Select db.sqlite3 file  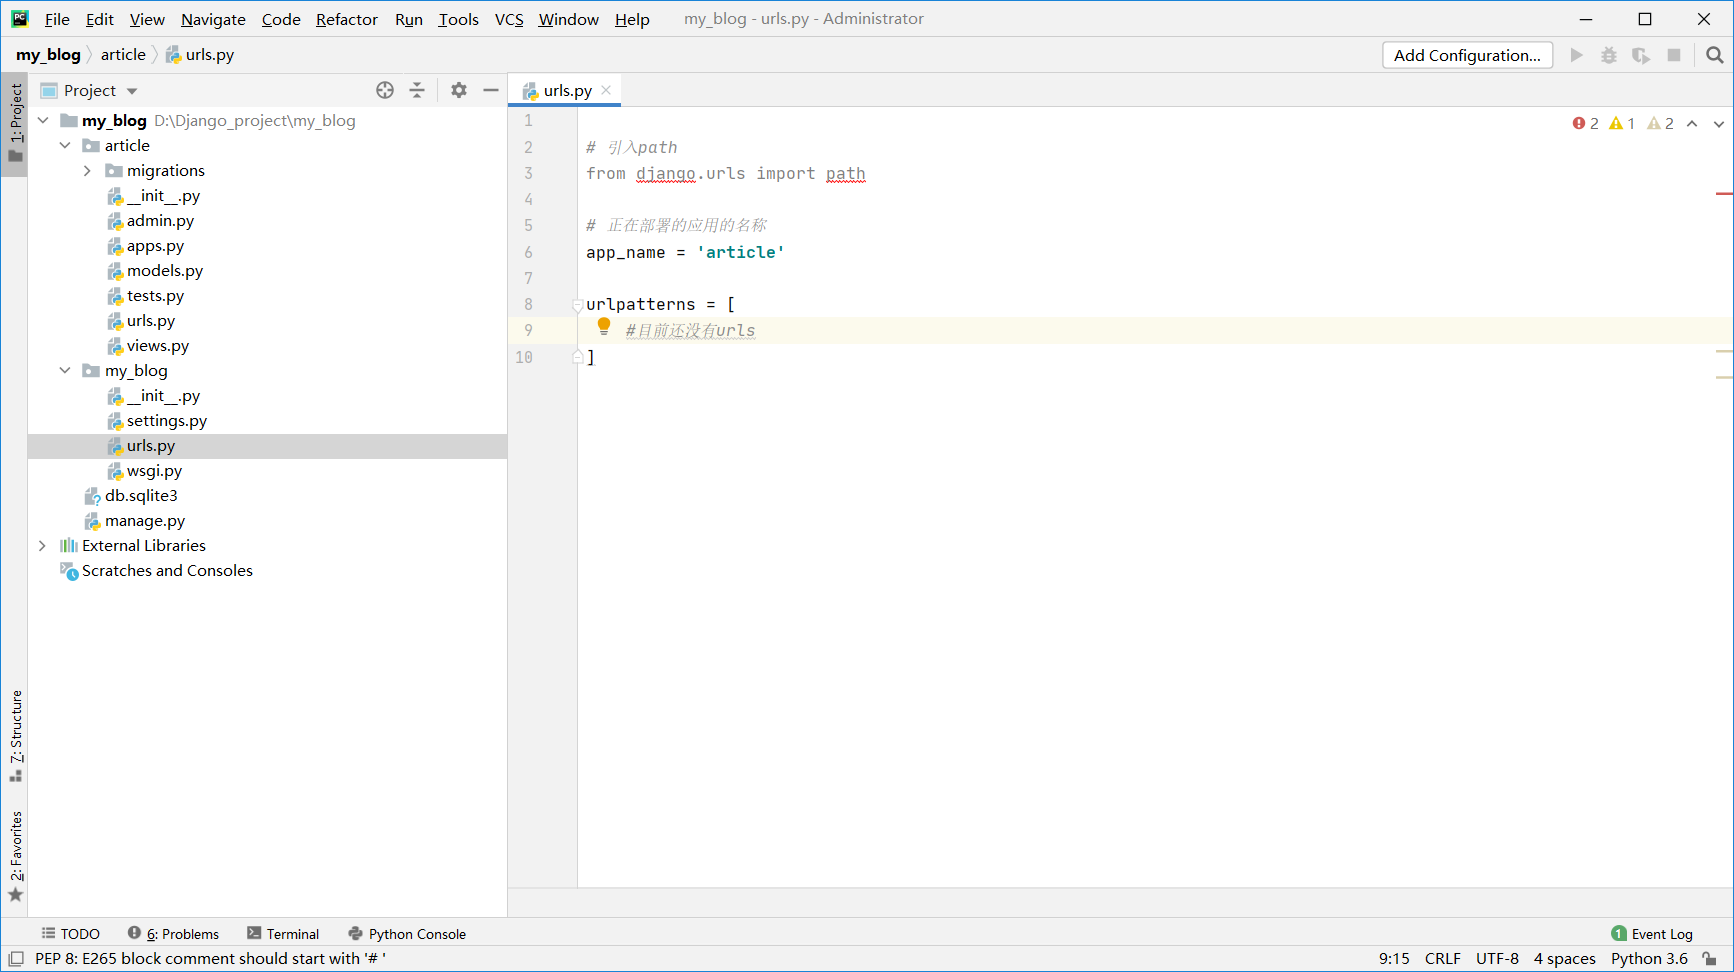click(x=140, y=495)
